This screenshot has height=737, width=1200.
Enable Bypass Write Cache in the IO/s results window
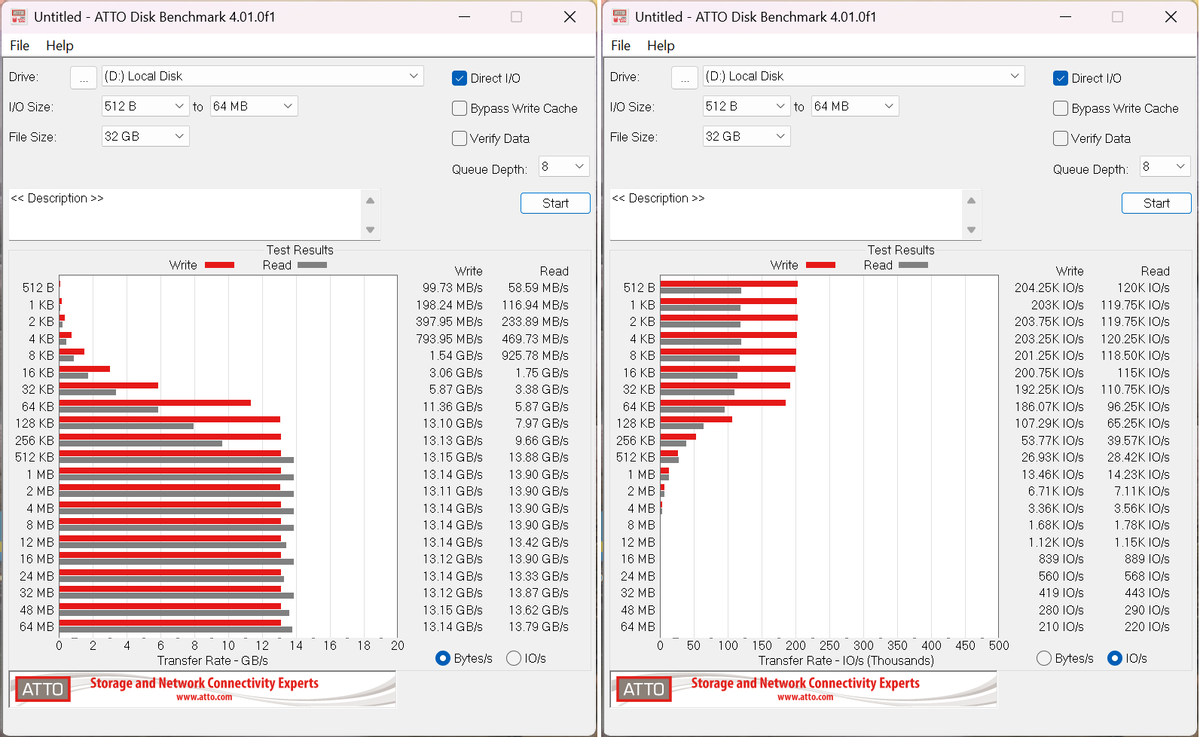[x=1061, y=108]
